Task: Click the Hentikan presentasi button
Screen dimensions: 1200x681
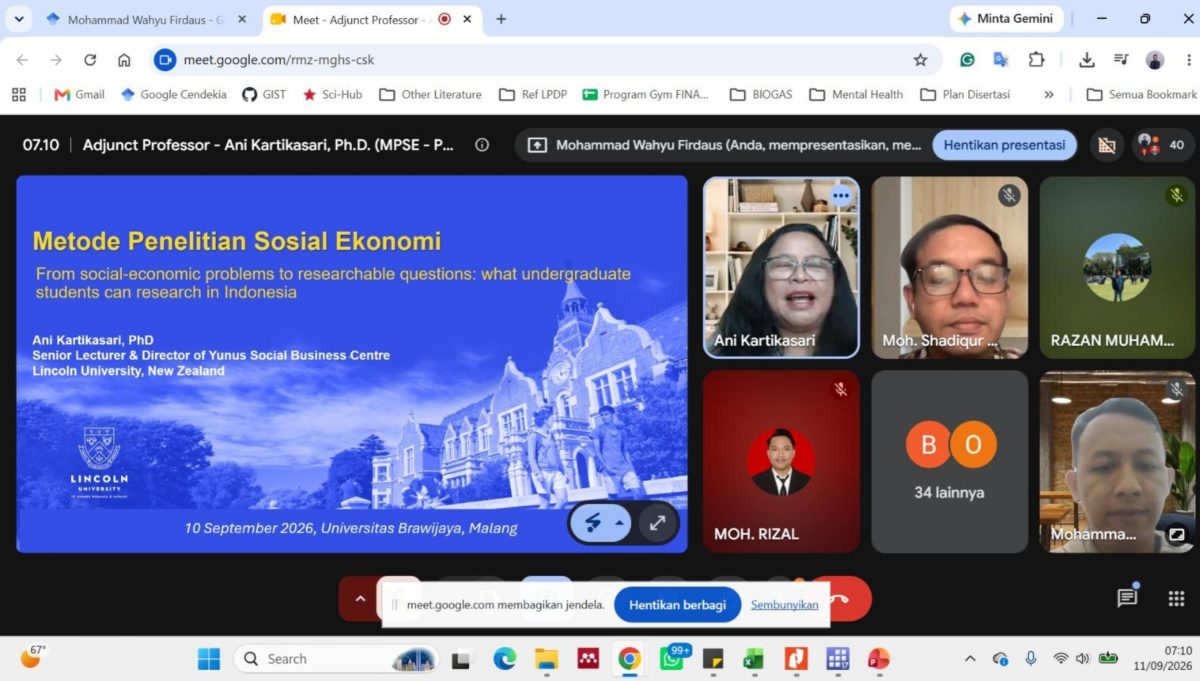Action: click(x=1004, y=145)
